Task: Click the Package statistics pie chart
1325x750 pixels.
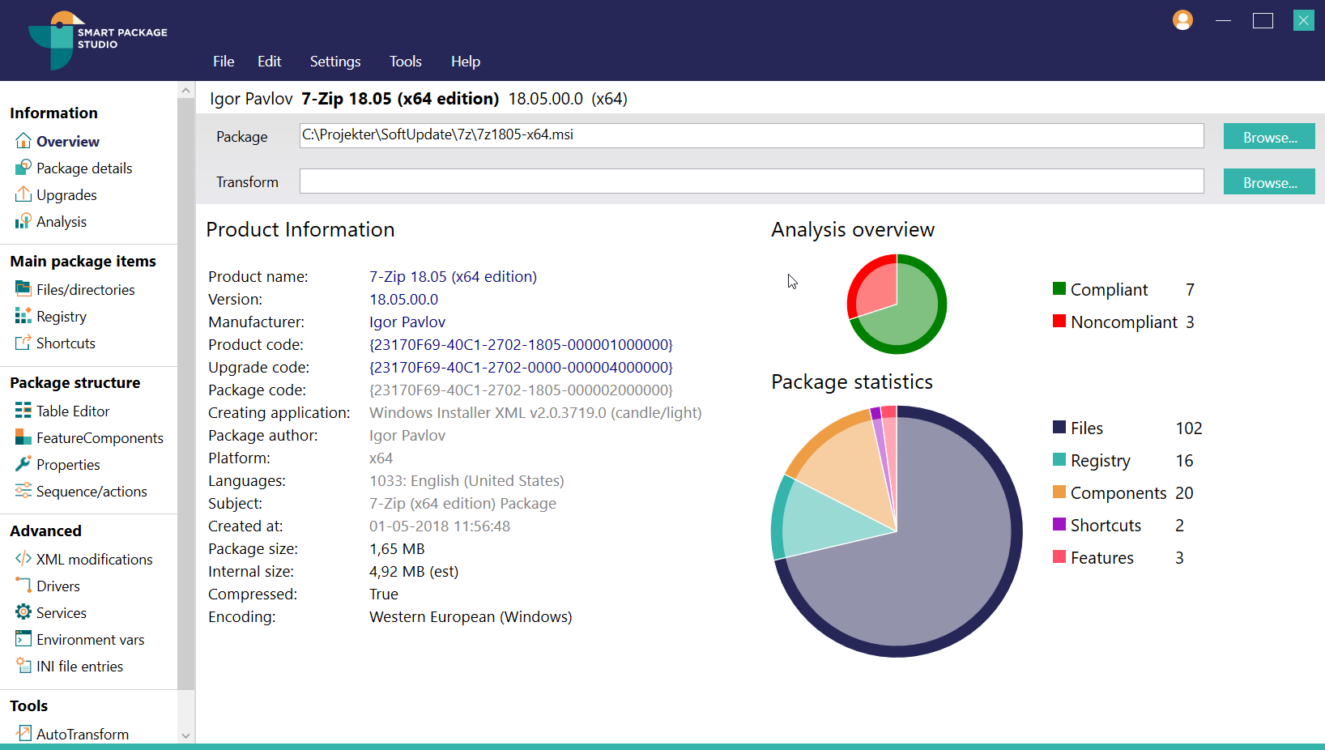Action: [897, 531]
